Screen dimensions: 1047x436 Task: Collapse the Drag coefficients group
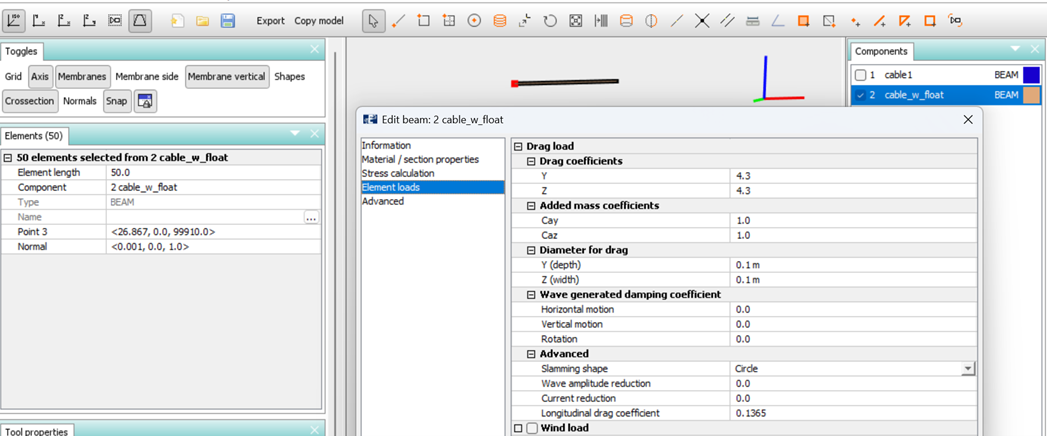[x=531, y=162]
